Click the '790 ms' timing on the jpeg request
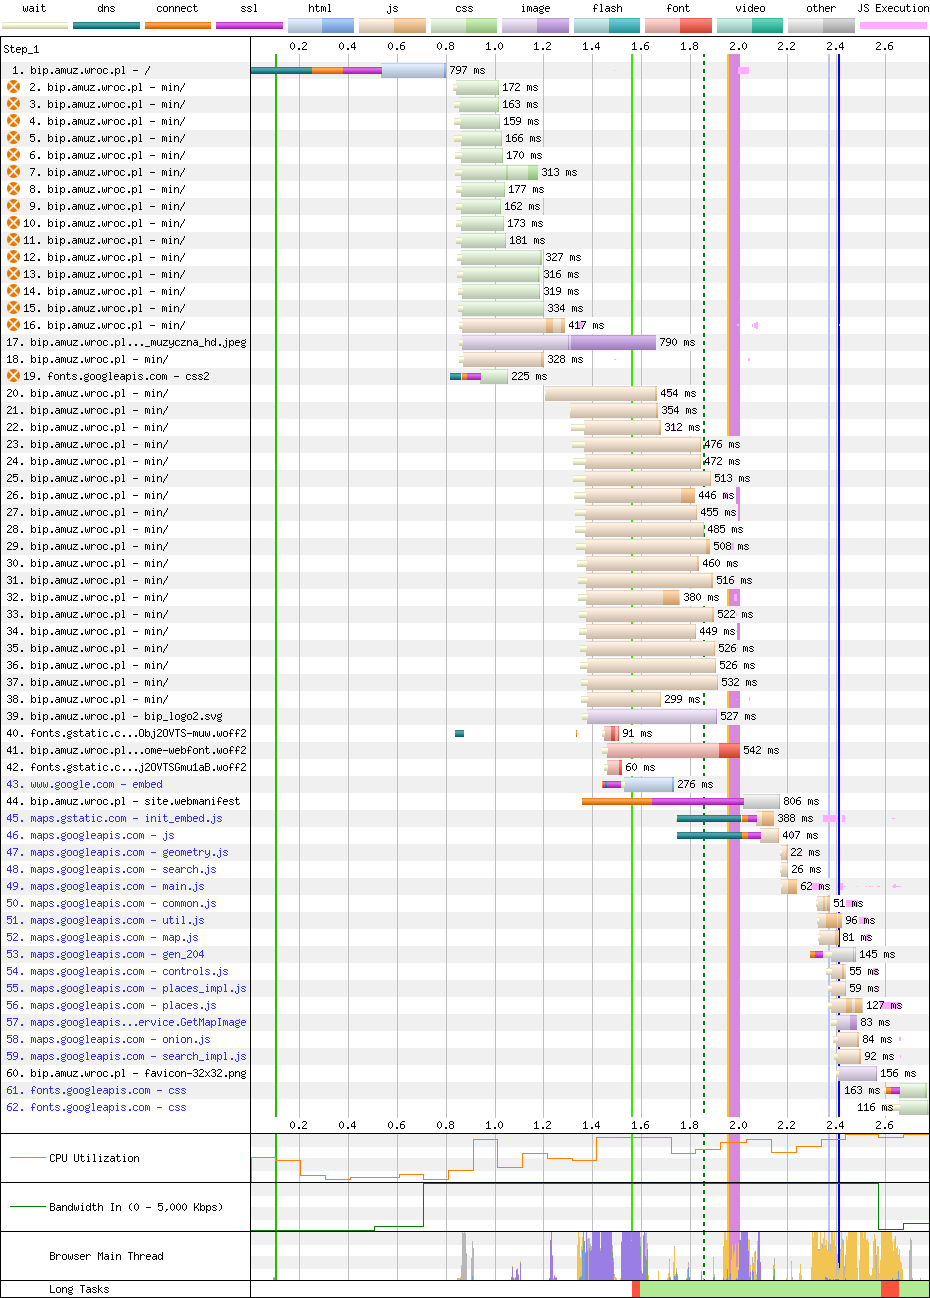Image resolution: width=930 pixels, height=1298 pixels. coord(678,342)
